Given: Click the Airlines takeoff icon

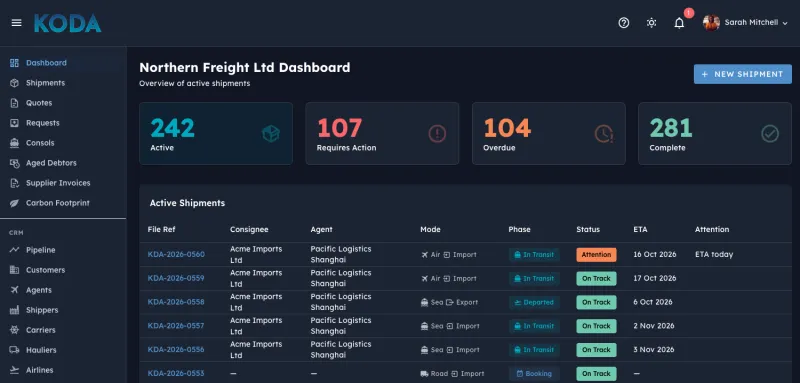Looking at the screenshot, I should pyautogui.click(x=14, y=370).
